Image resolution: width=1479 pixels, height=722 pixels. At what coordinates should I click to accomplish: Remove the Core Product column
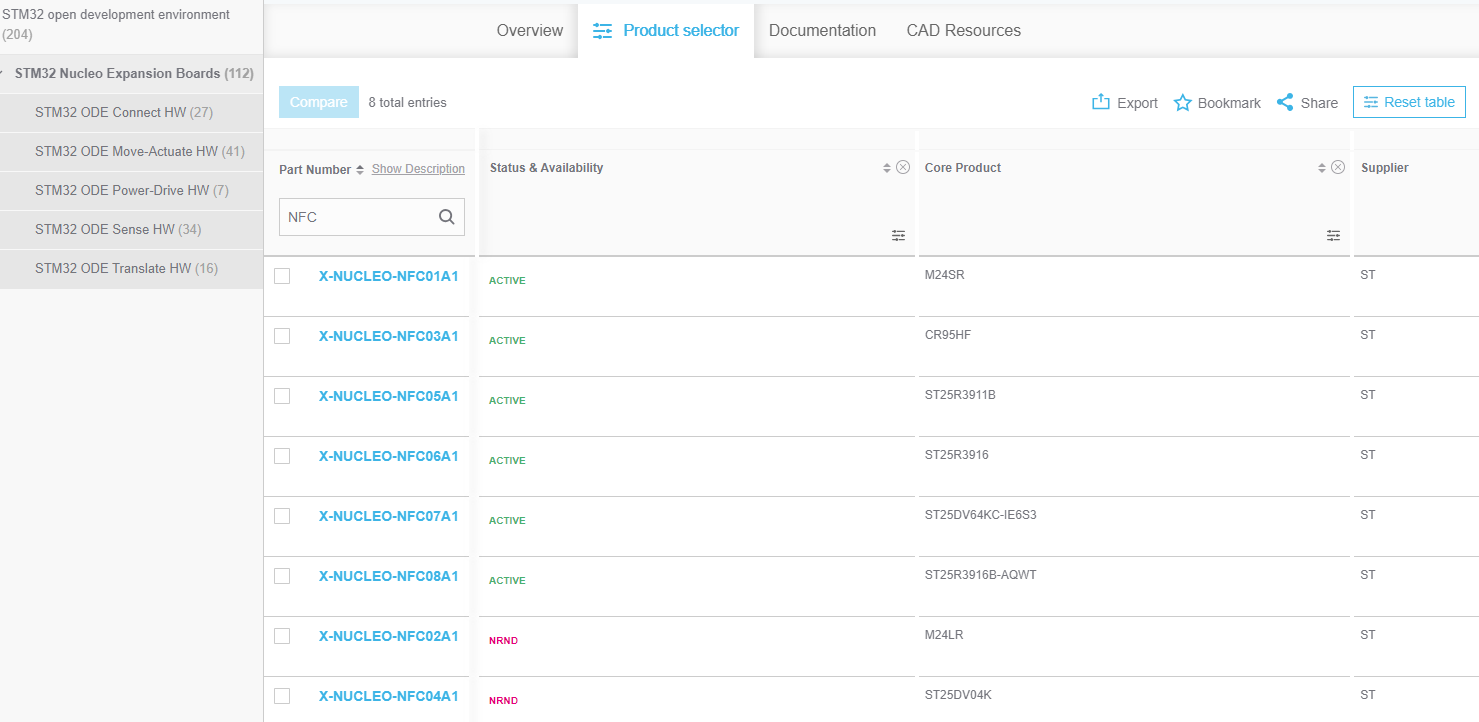pos(1338,168)
